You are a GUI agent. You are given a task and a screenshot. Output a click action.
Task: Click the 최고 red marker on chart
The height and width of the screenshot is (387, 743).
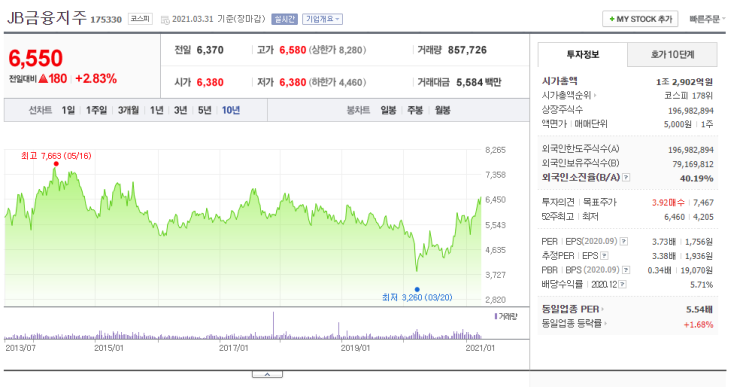tap(56, 164)
